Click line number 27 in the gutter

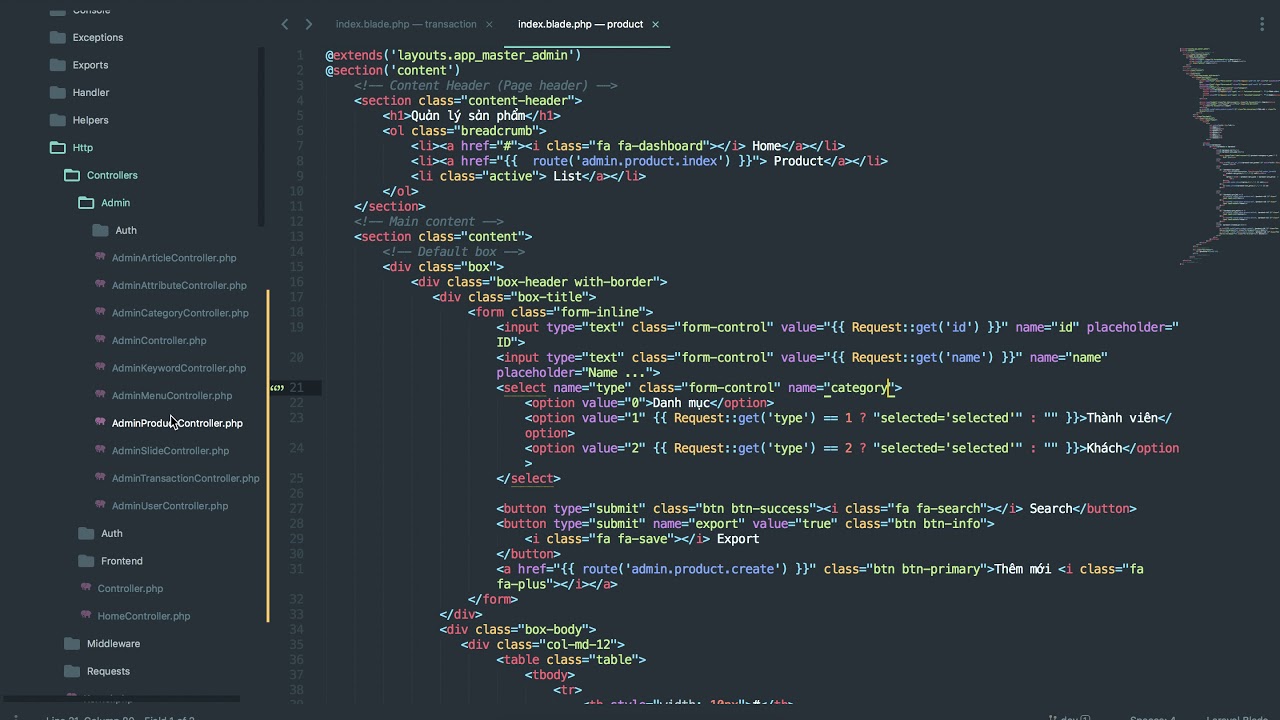pos(297,509)
